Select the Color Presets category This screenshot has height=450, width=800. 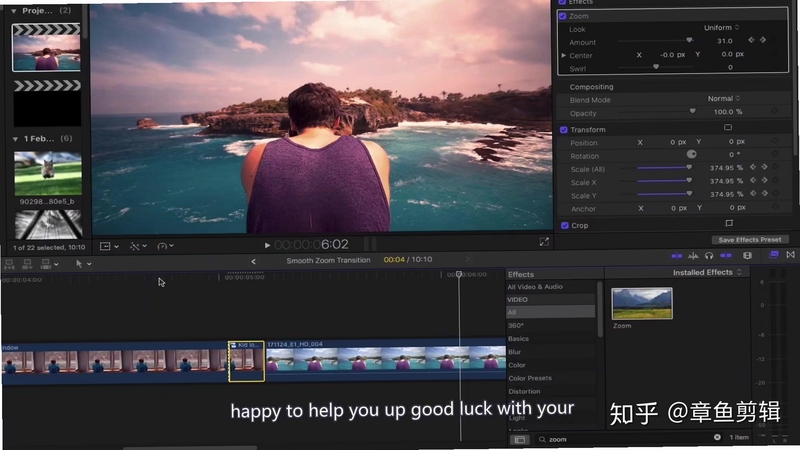pos(530,378)
